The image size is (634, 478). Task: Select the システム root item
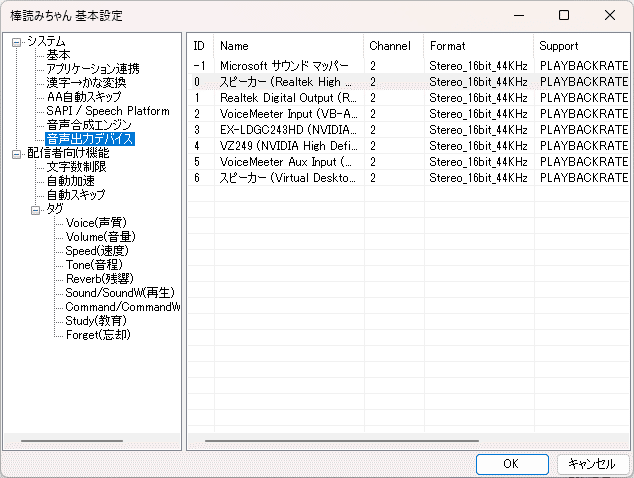point(46,41)
